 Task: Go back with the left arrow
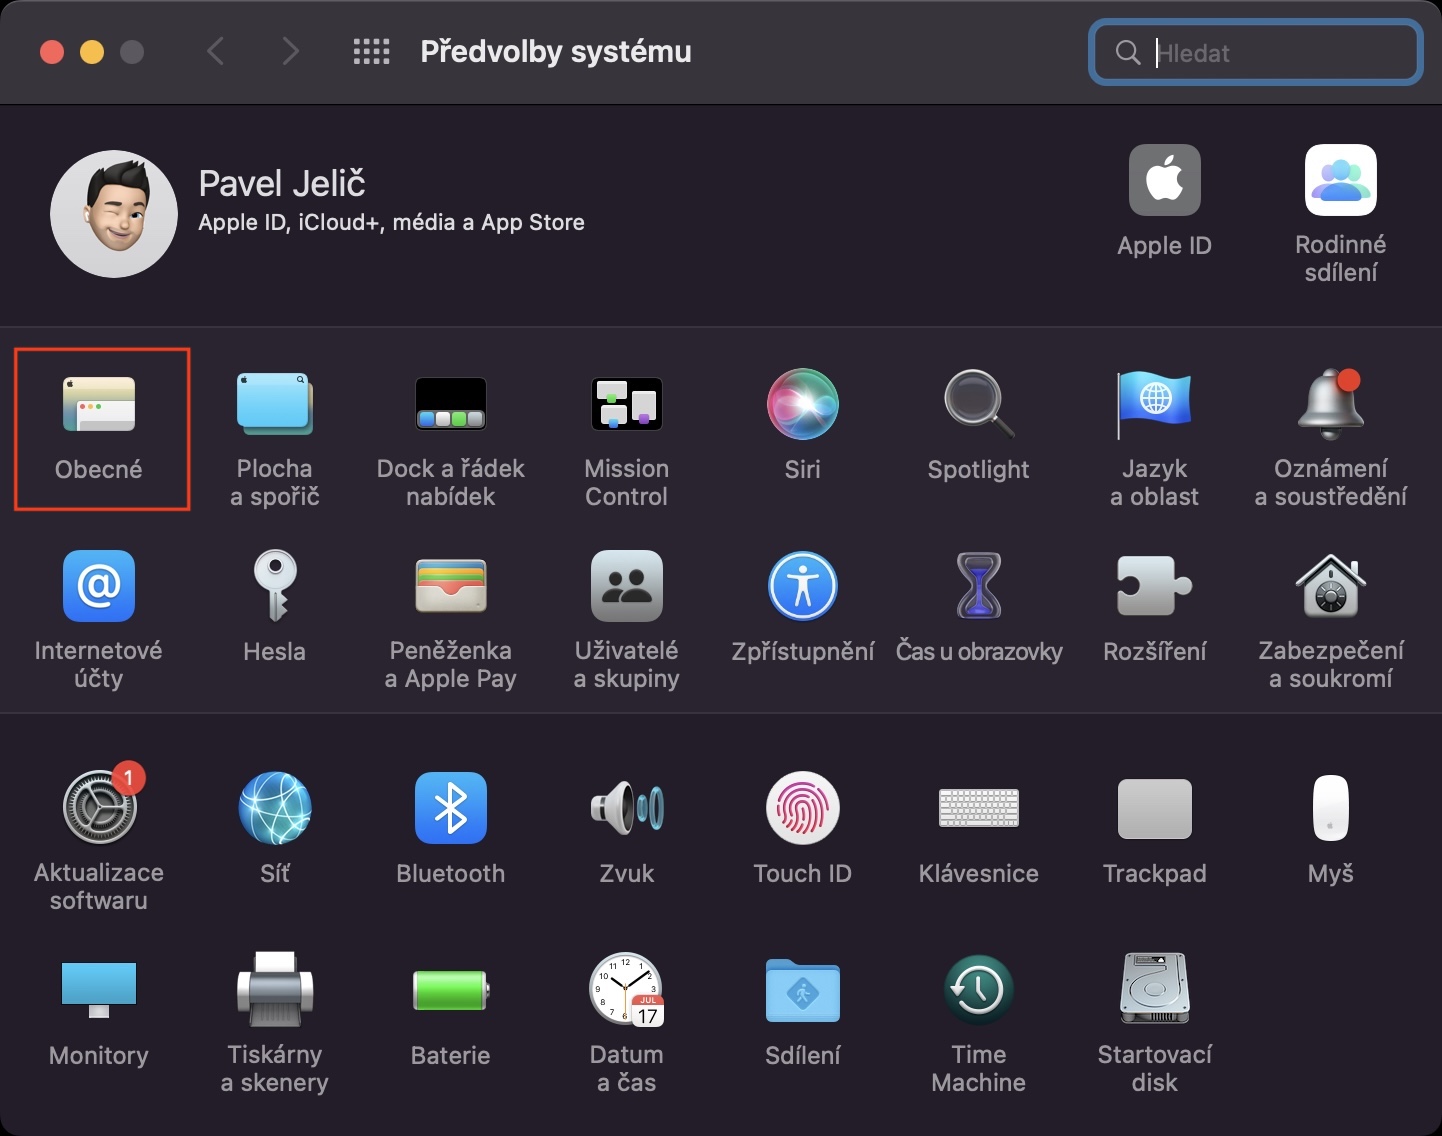click(215, 51)
